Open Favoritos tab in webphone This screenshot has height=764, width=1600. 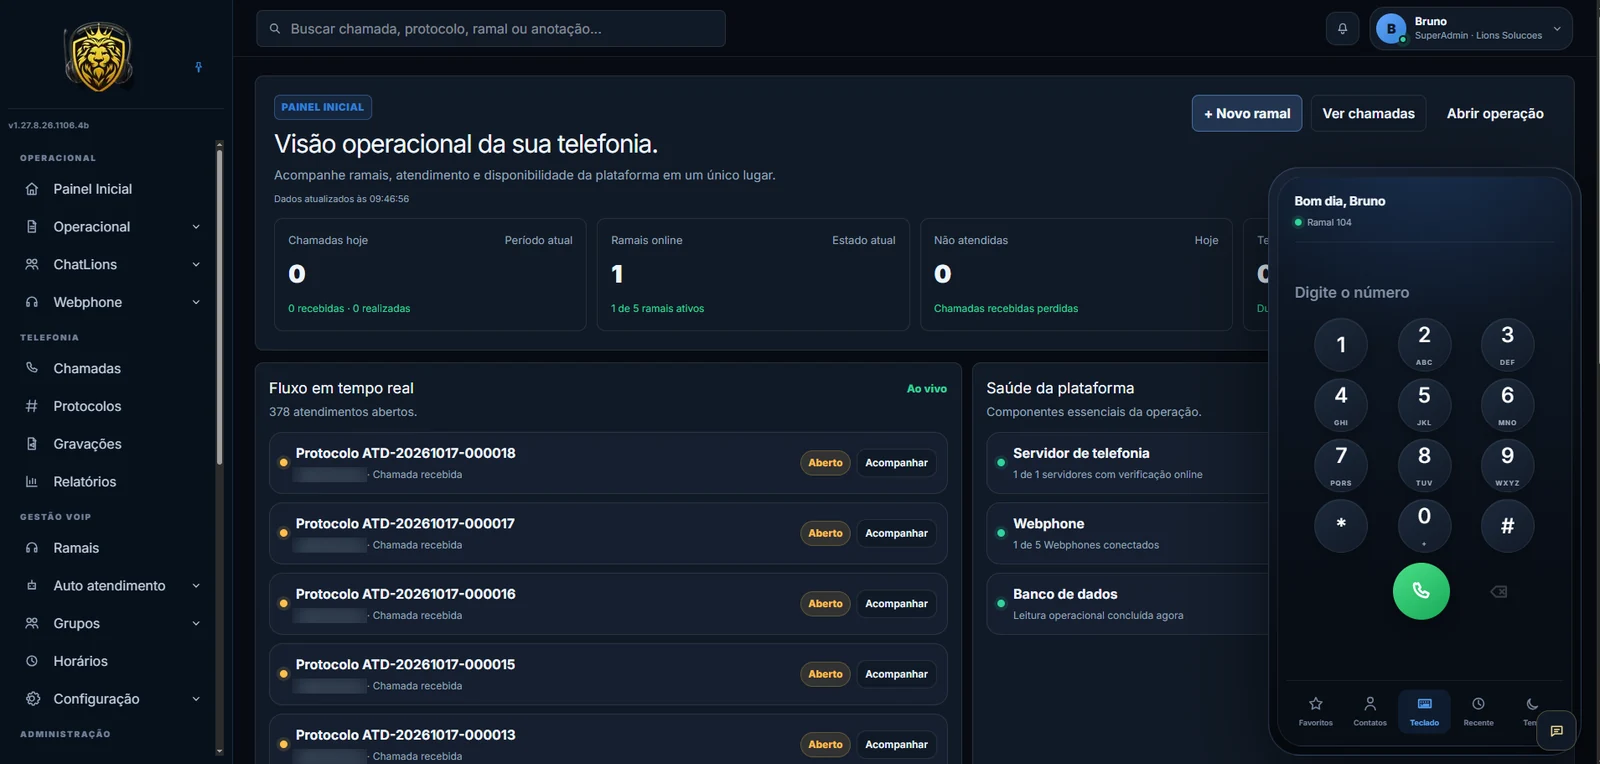tap(1316, 711)
